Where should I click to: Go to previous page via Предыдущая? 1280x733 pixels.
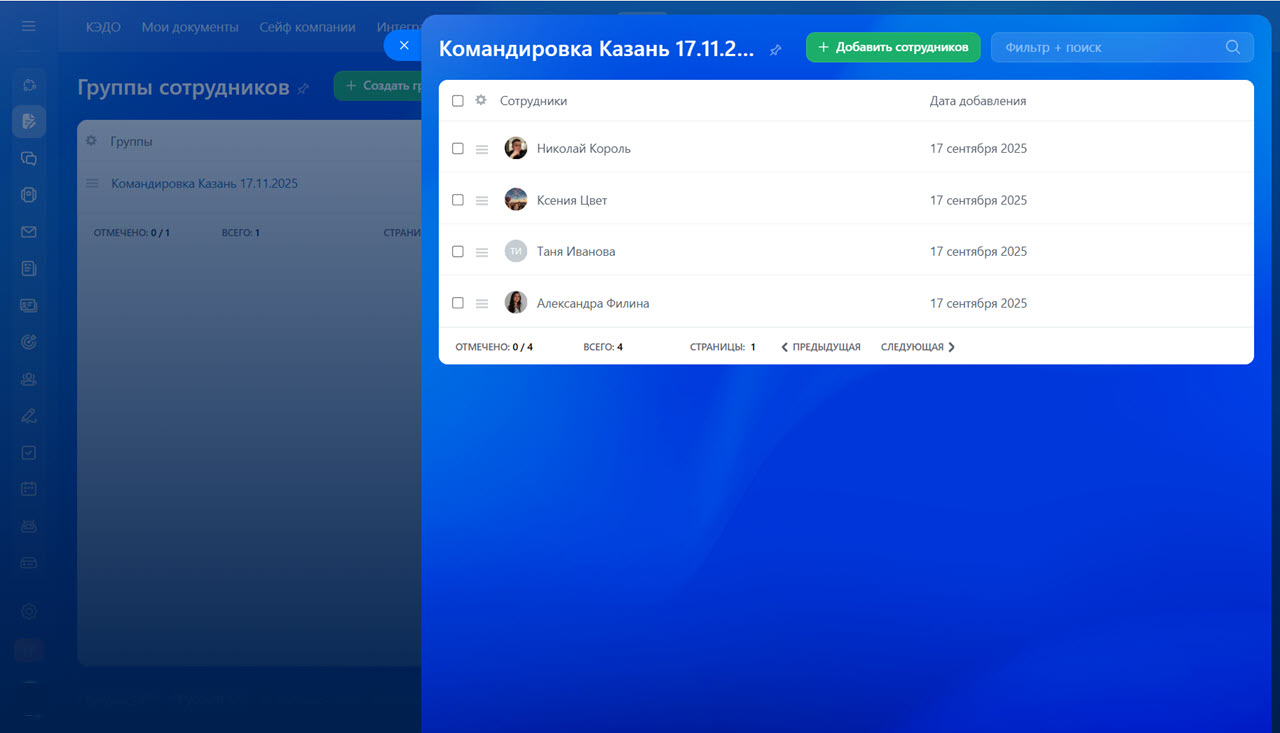tap(821, 347)
